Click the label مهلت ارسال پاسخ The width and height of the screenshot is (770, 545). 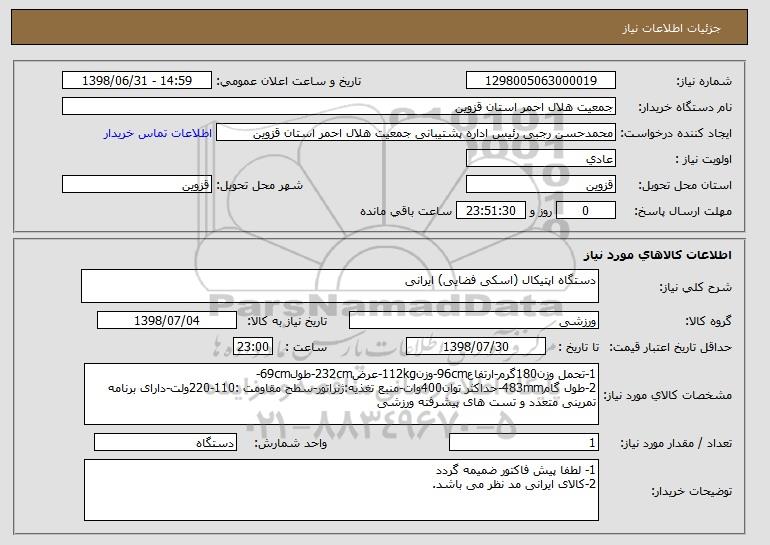point(683,212)
